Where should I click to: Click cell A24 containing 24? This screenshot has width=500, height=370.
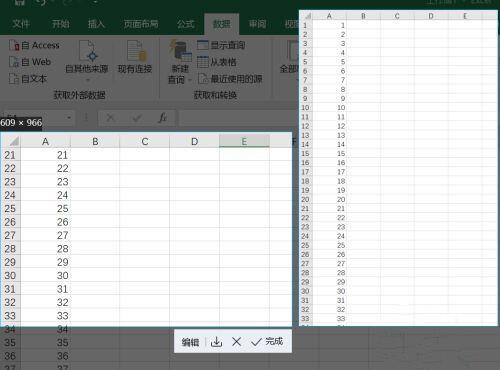pyautogui.click(x=45, y=195)
